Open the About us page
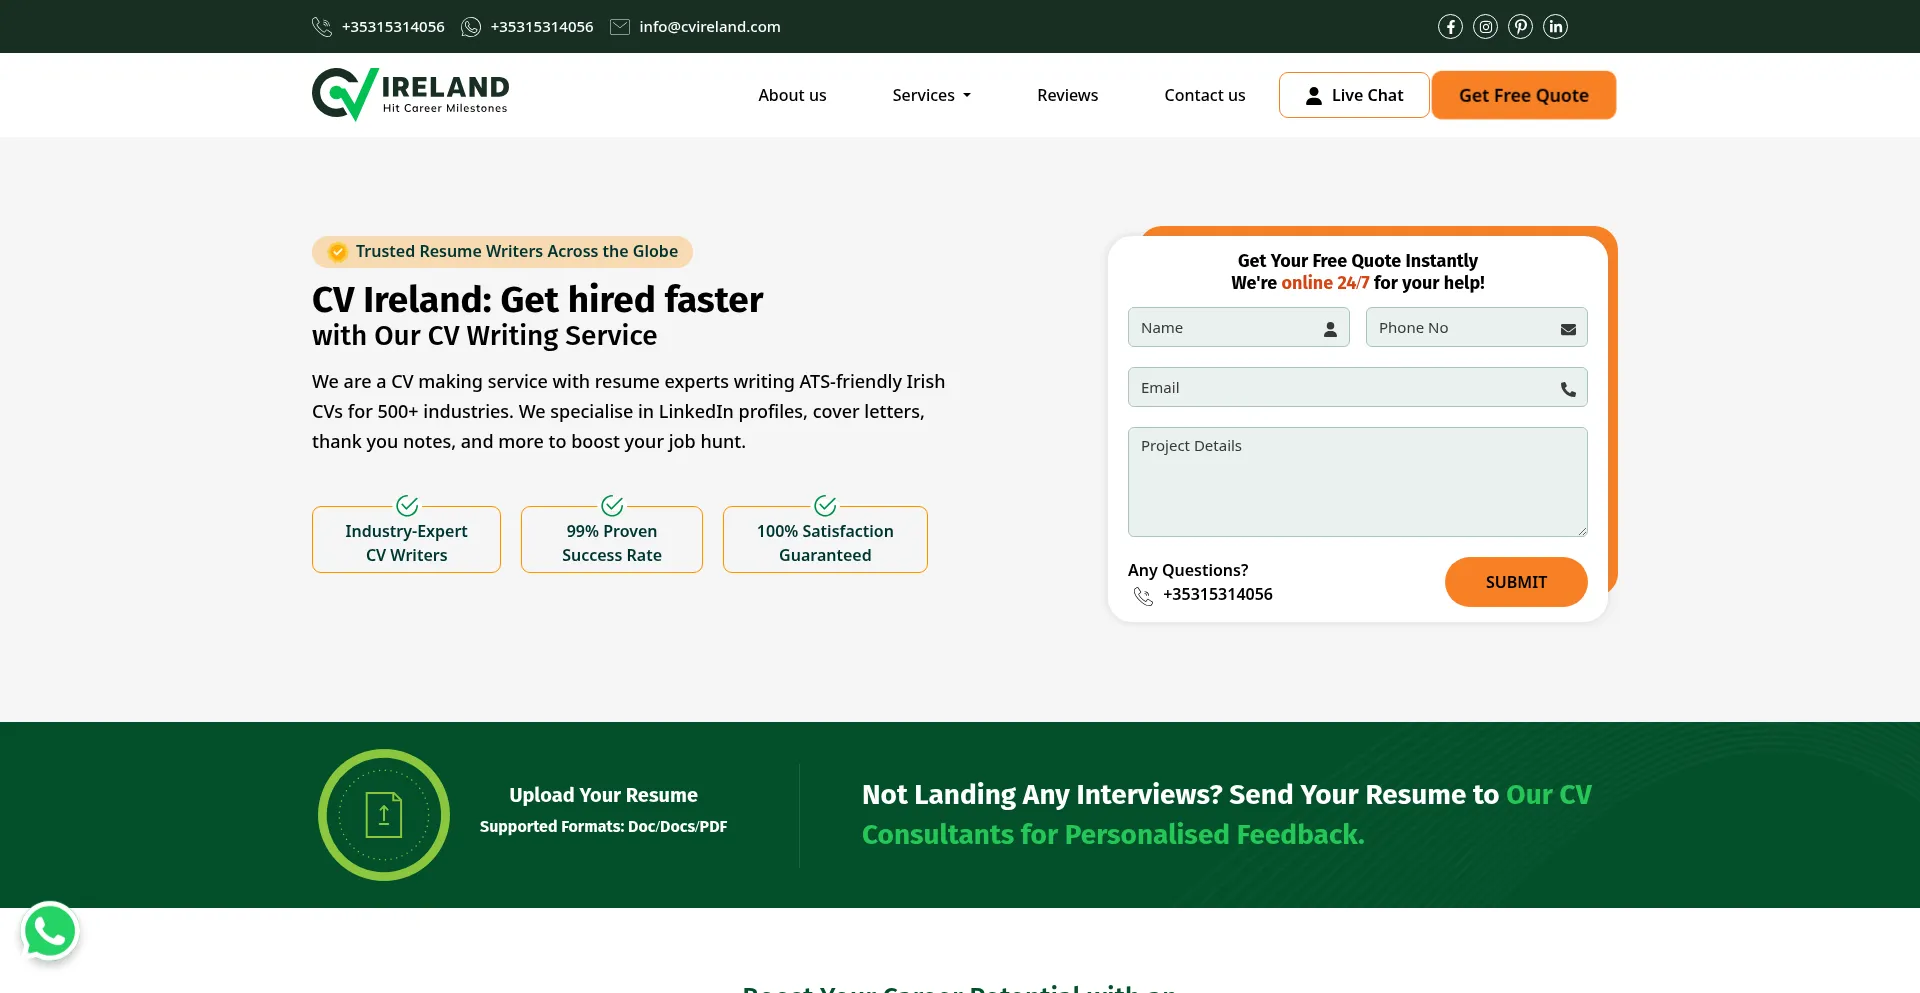The image size is (1920, 993). pos(792,95)
